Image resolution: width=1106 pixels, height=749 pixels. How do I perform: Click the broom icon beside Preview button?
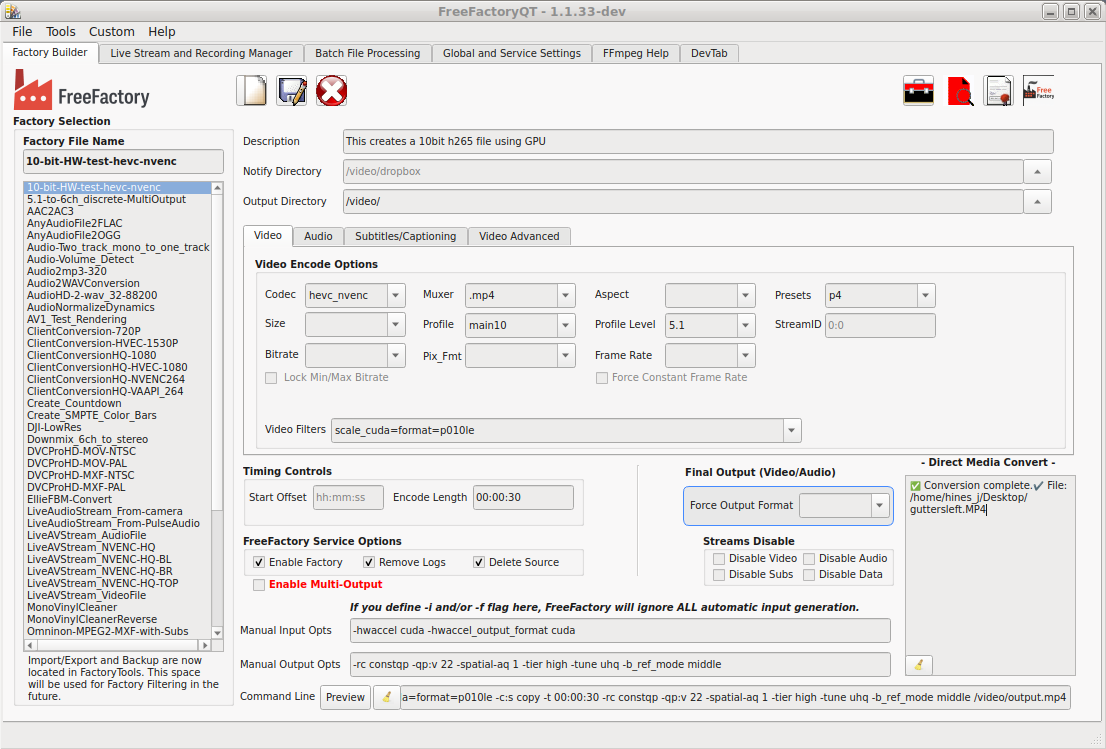click(x=387, y=697)
